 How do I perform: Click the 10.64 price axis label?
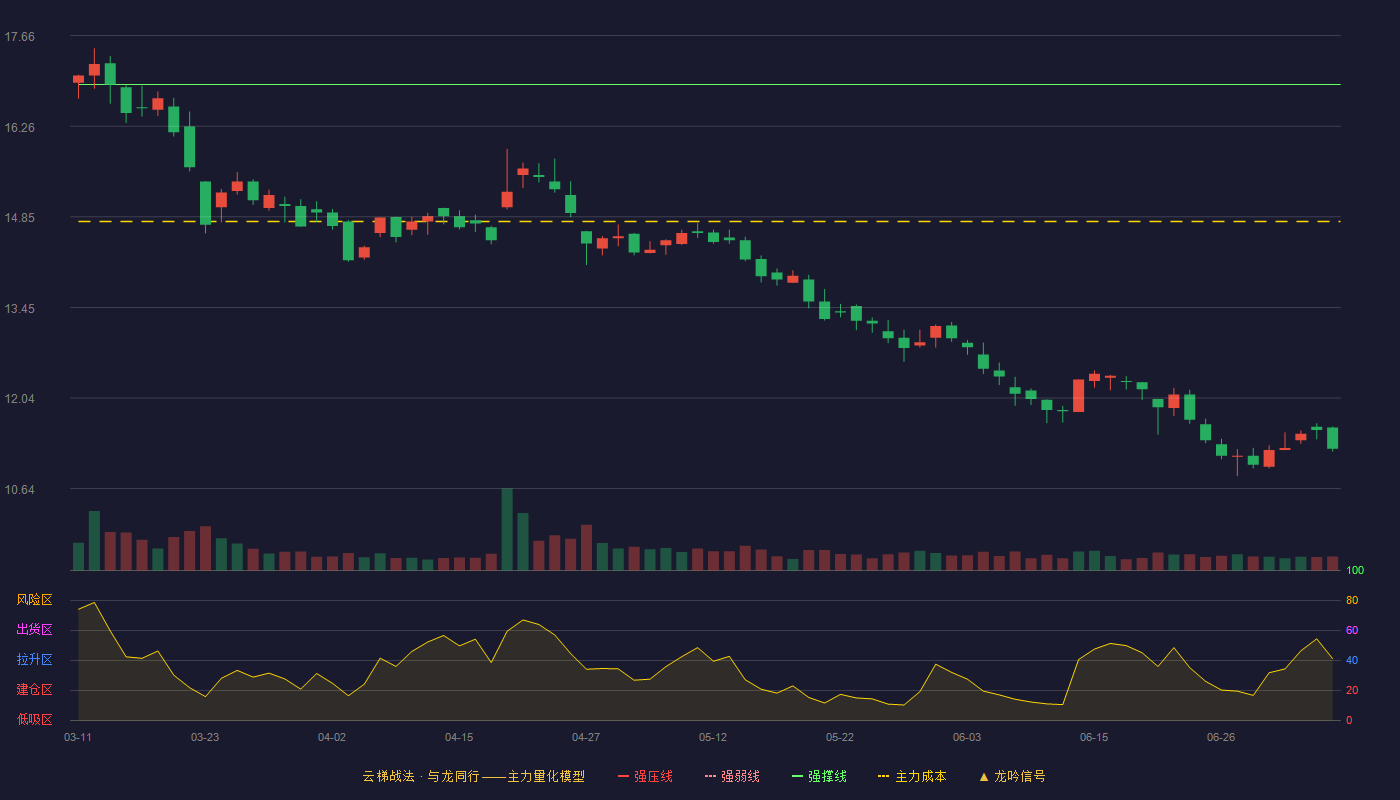click(x=19, y=489)
